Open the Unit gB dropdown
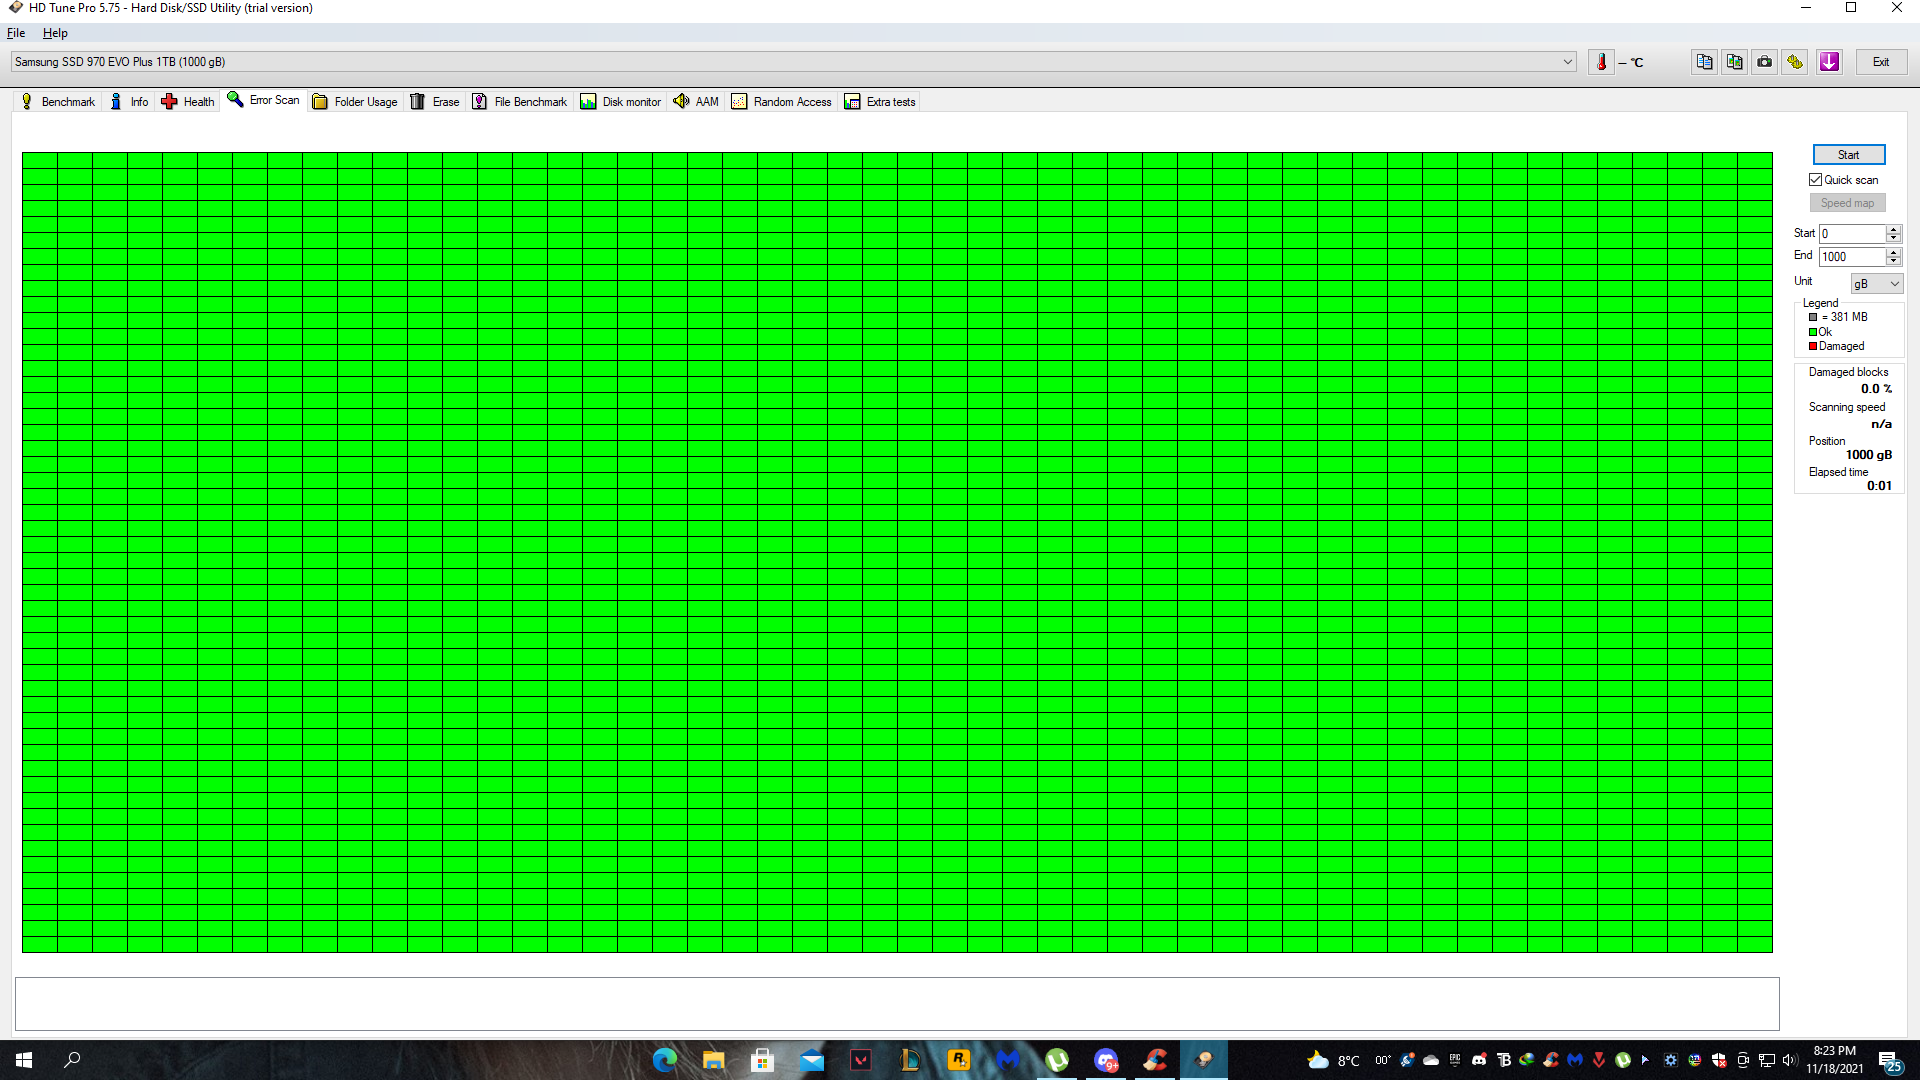Viewport: 1920px width, 1080px height. pos(1876,284)
